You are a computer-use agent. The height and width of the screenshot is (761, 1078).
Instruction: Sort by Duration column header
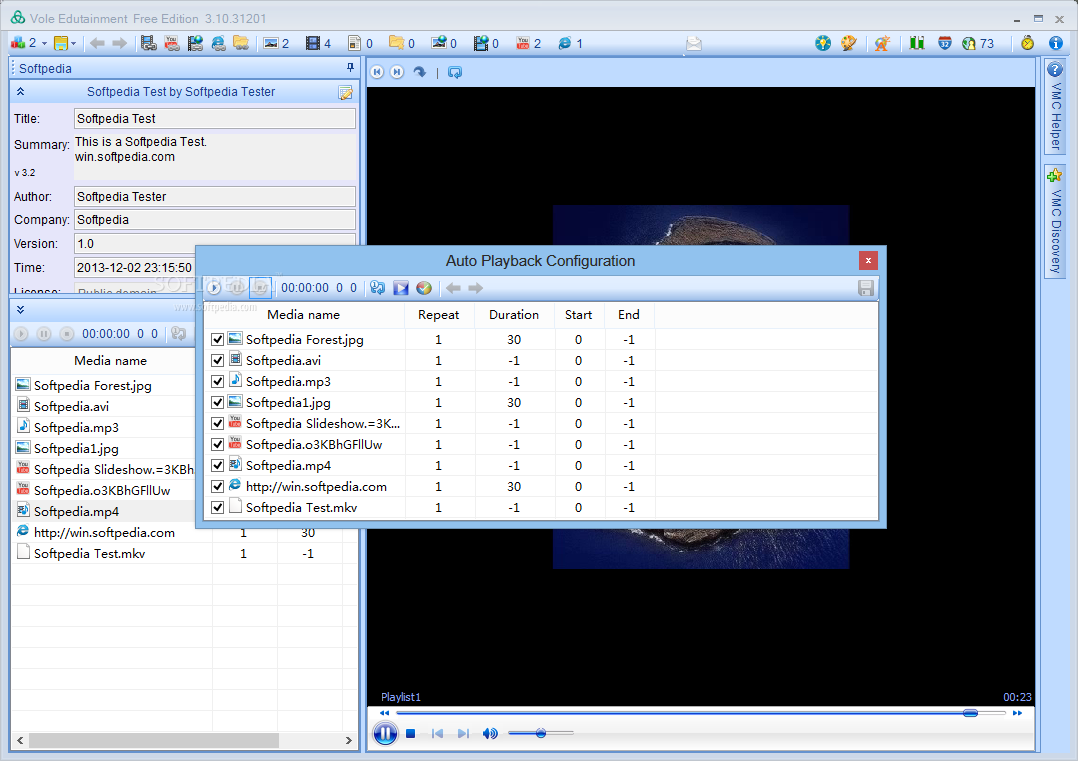514,315
